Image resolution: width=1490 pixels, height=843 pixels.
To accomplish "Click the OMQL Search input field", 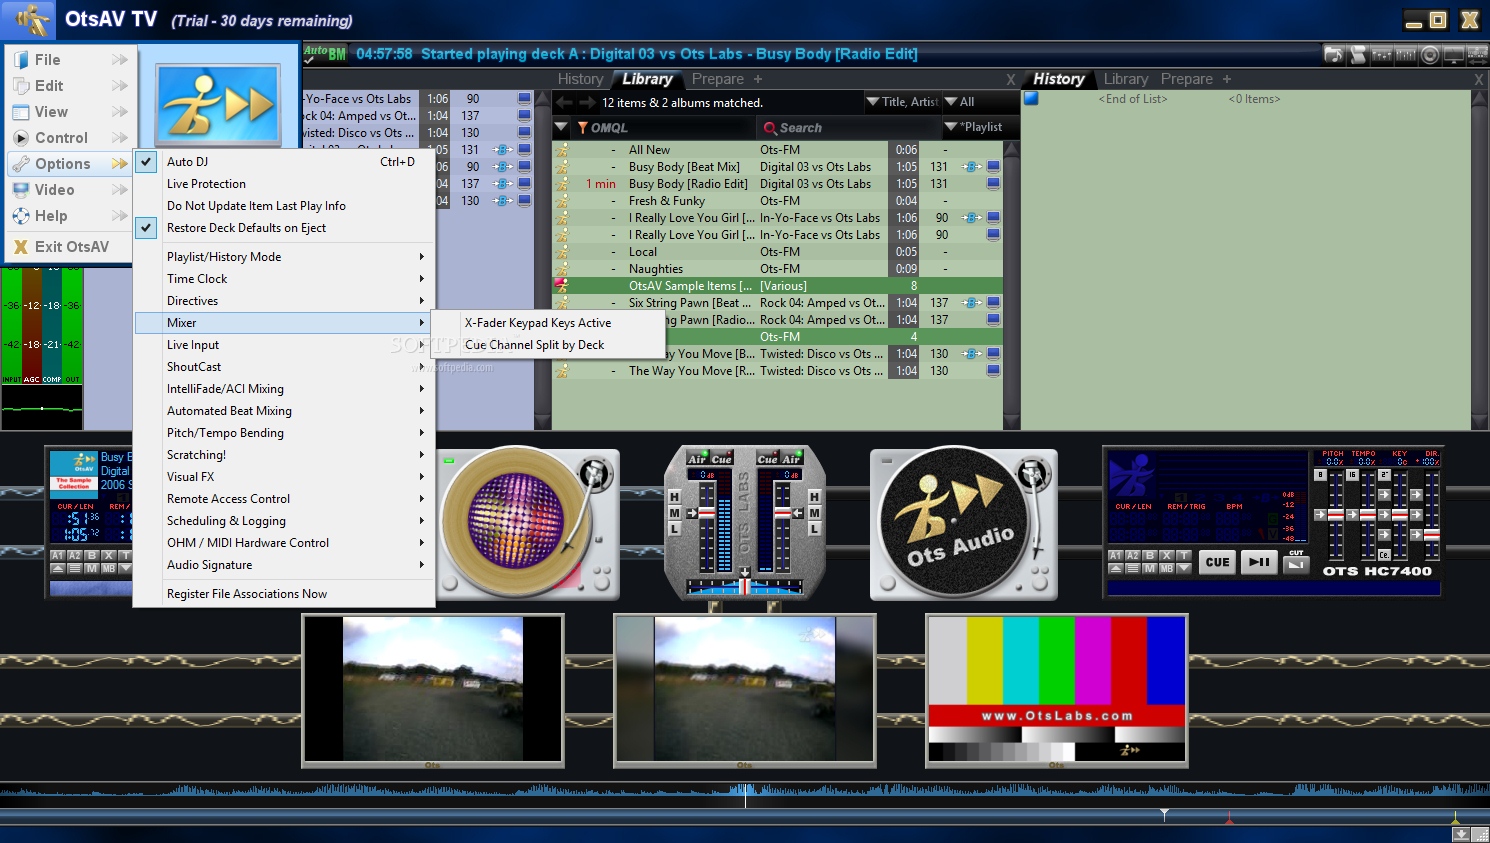I will tap(850, 128).
